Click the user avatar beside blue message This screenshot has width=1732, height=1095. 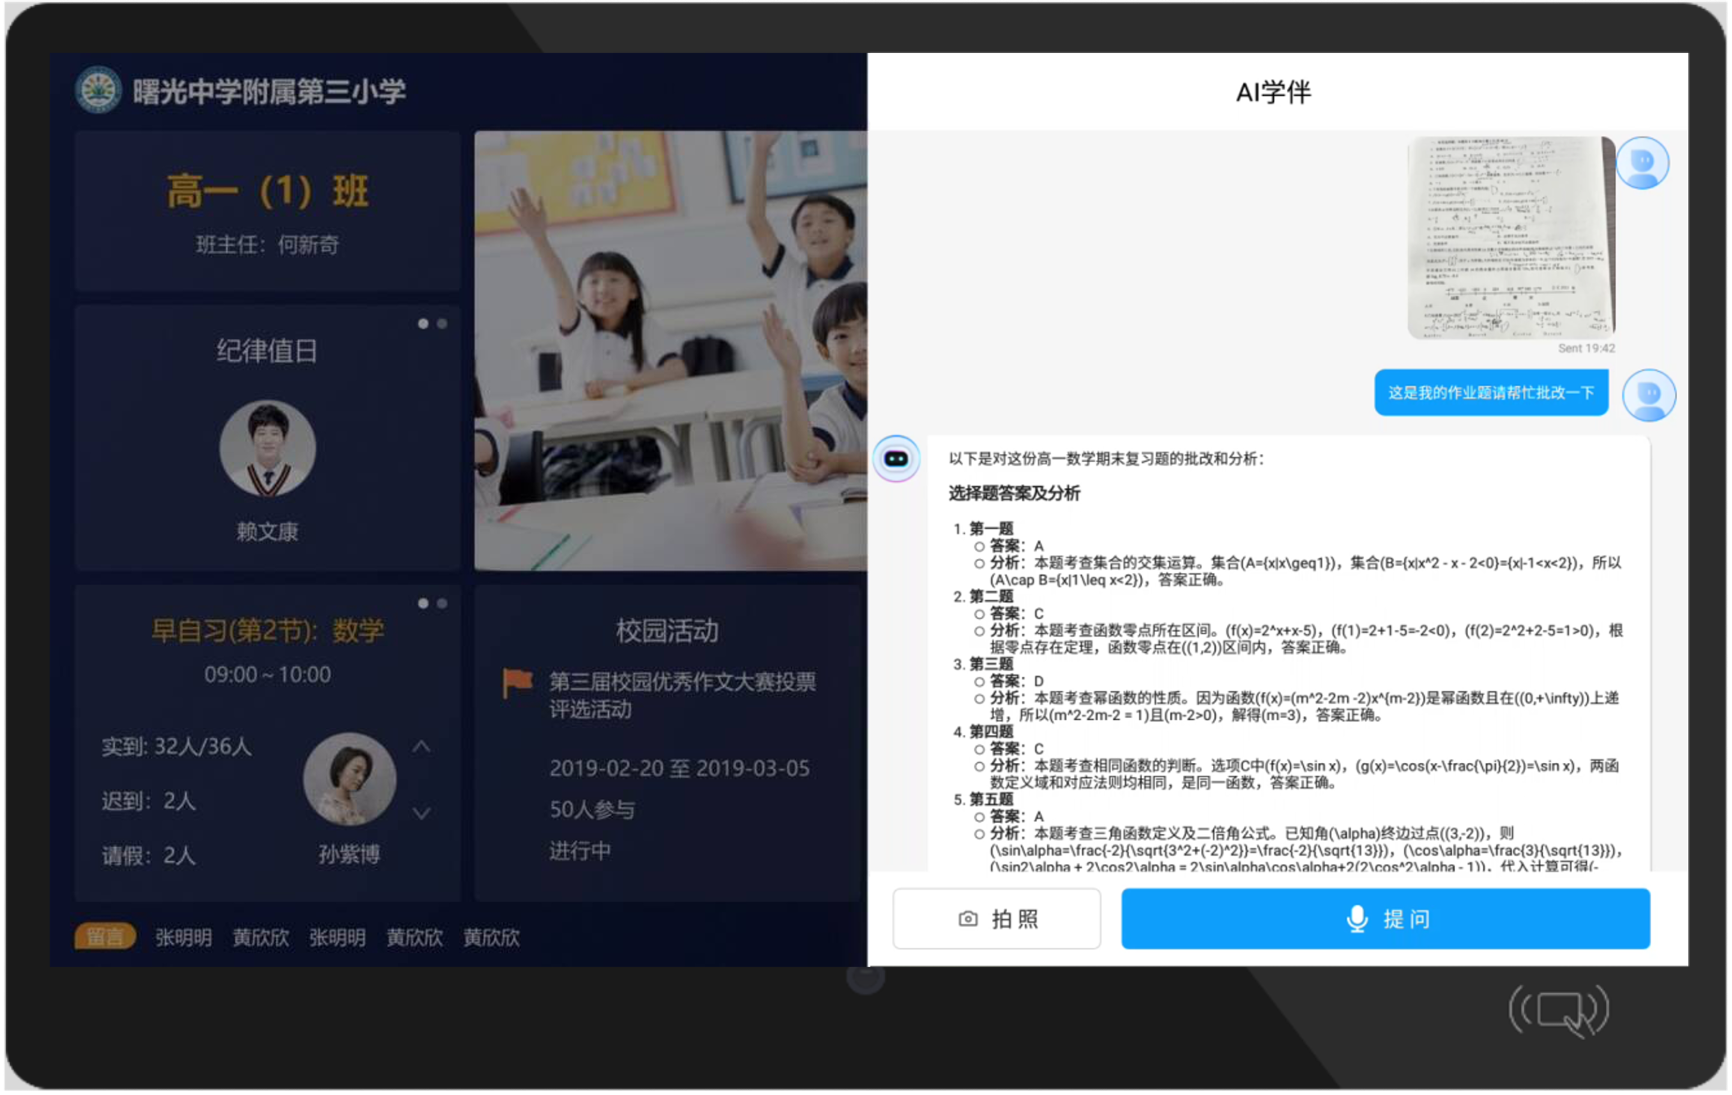tap(1648, 394)
